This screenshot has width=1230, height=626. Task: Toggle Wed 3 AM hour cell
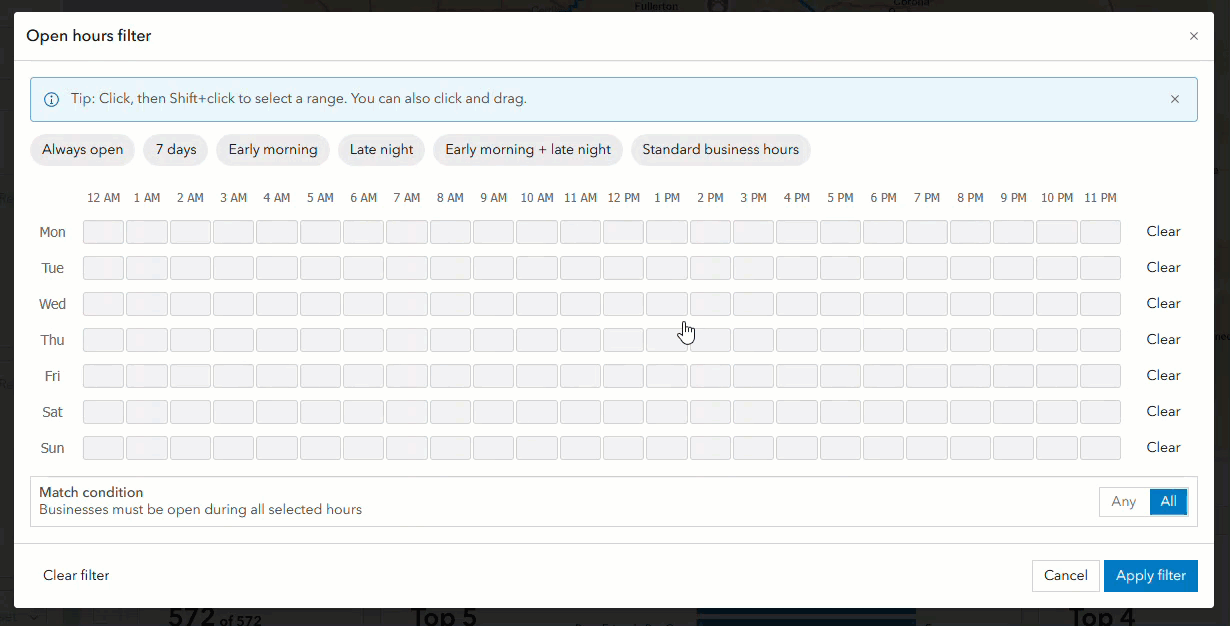click(233, 304)
